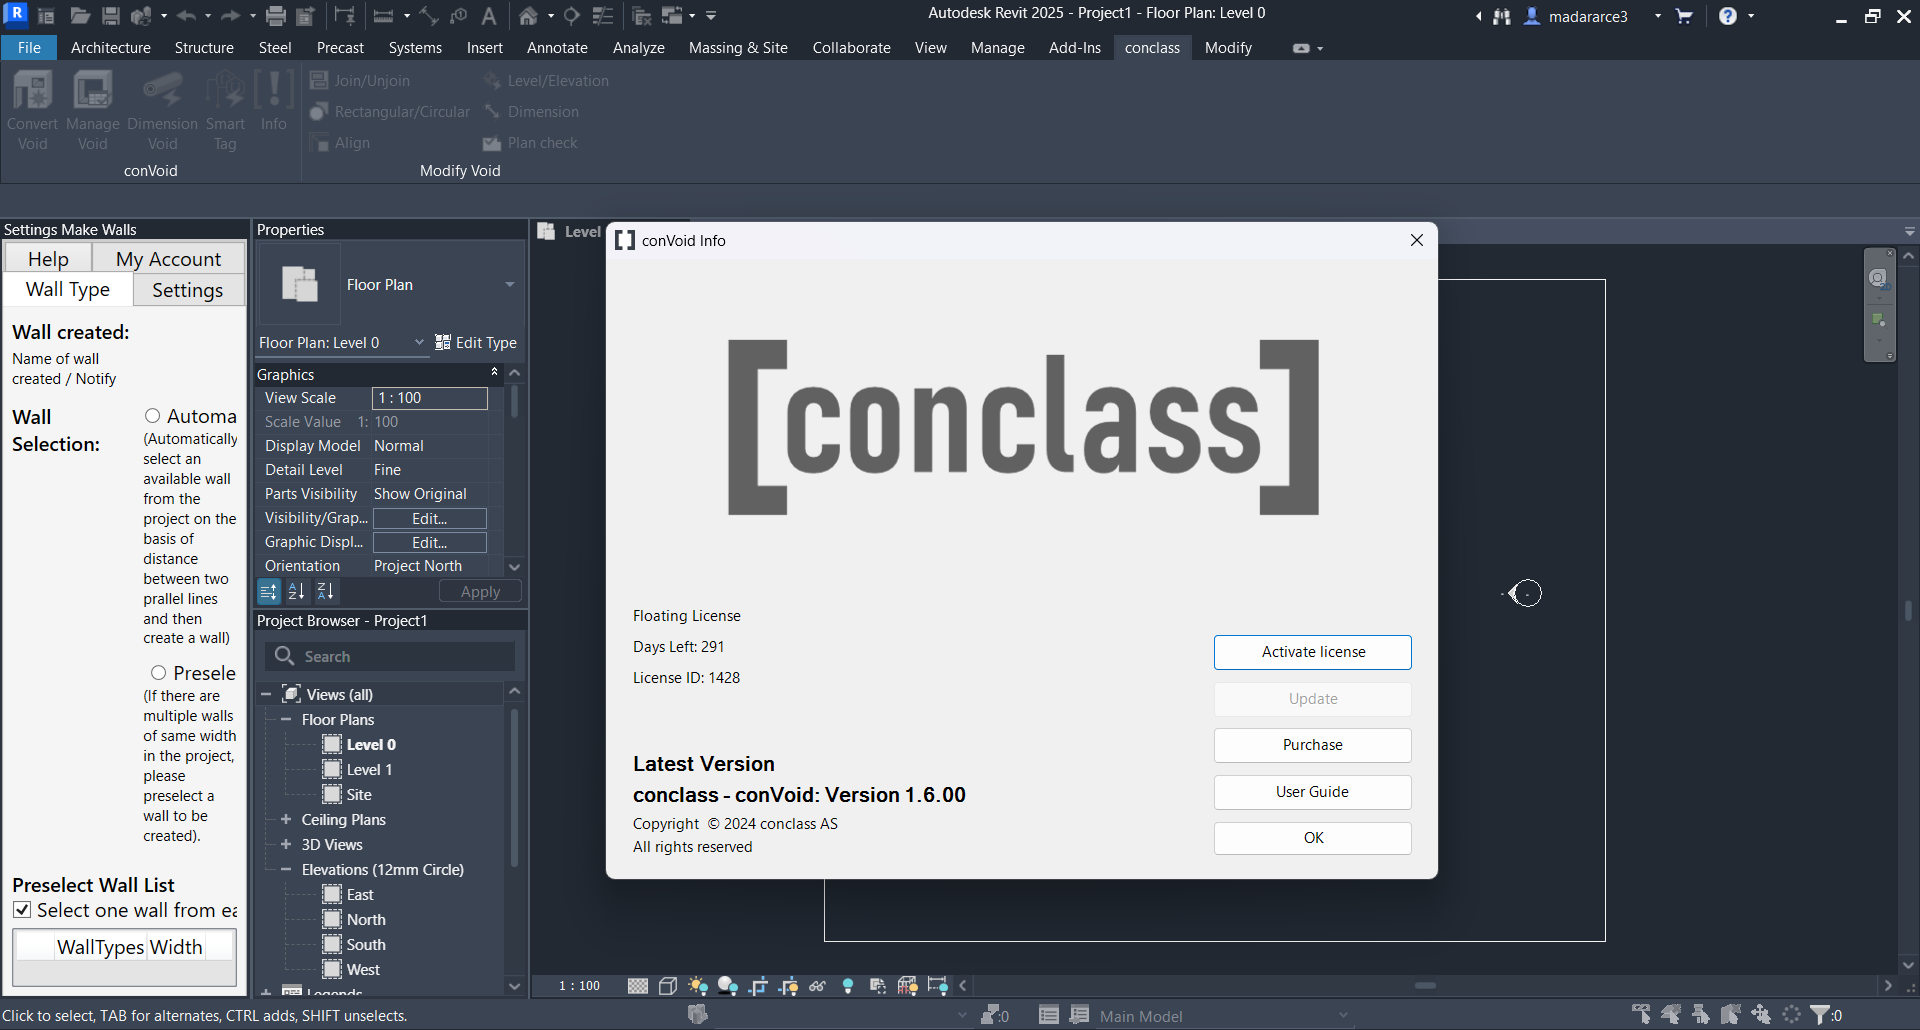
Task: Click the Reveal Hidden Elements lightbulb icon
Action: (848, 986)
